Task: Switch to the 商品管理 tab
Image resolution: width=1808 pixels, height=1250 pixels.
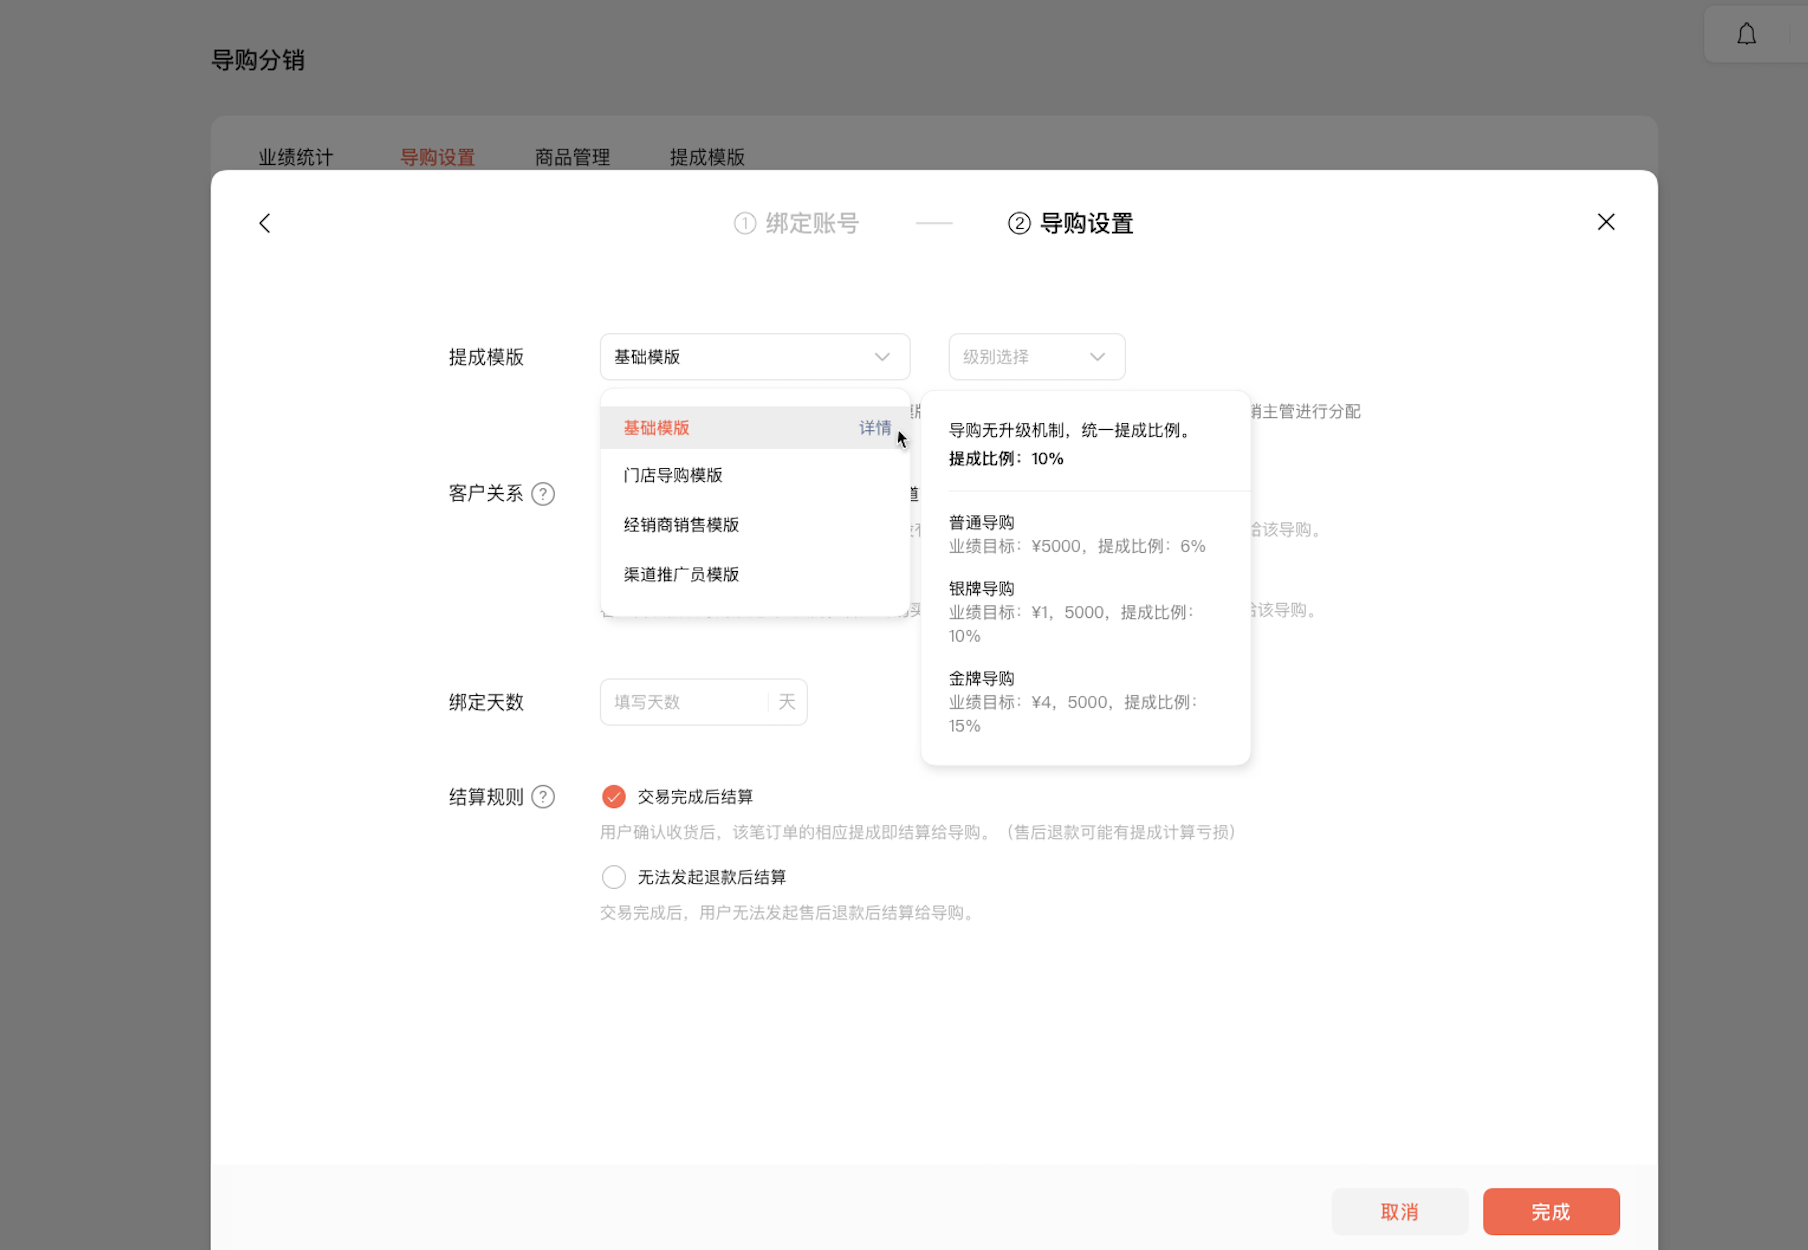Action: [x=572, y=157]
